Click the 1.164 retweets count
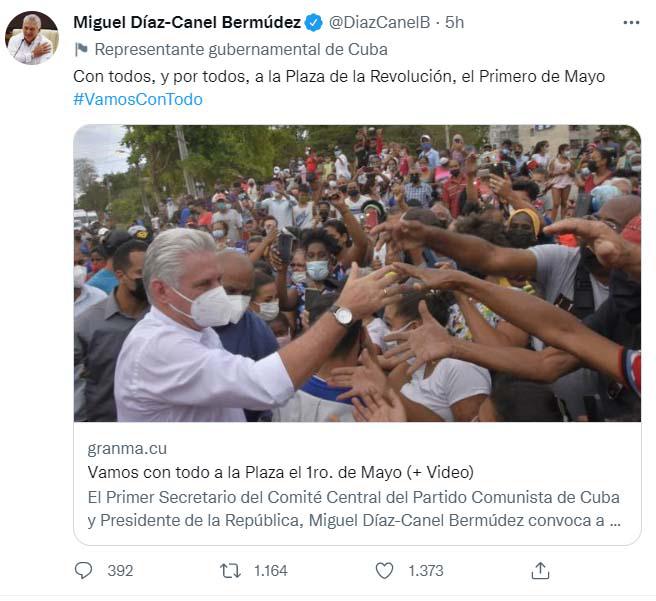The height and width of the screenshot is (601, 656). pos(271,571)
